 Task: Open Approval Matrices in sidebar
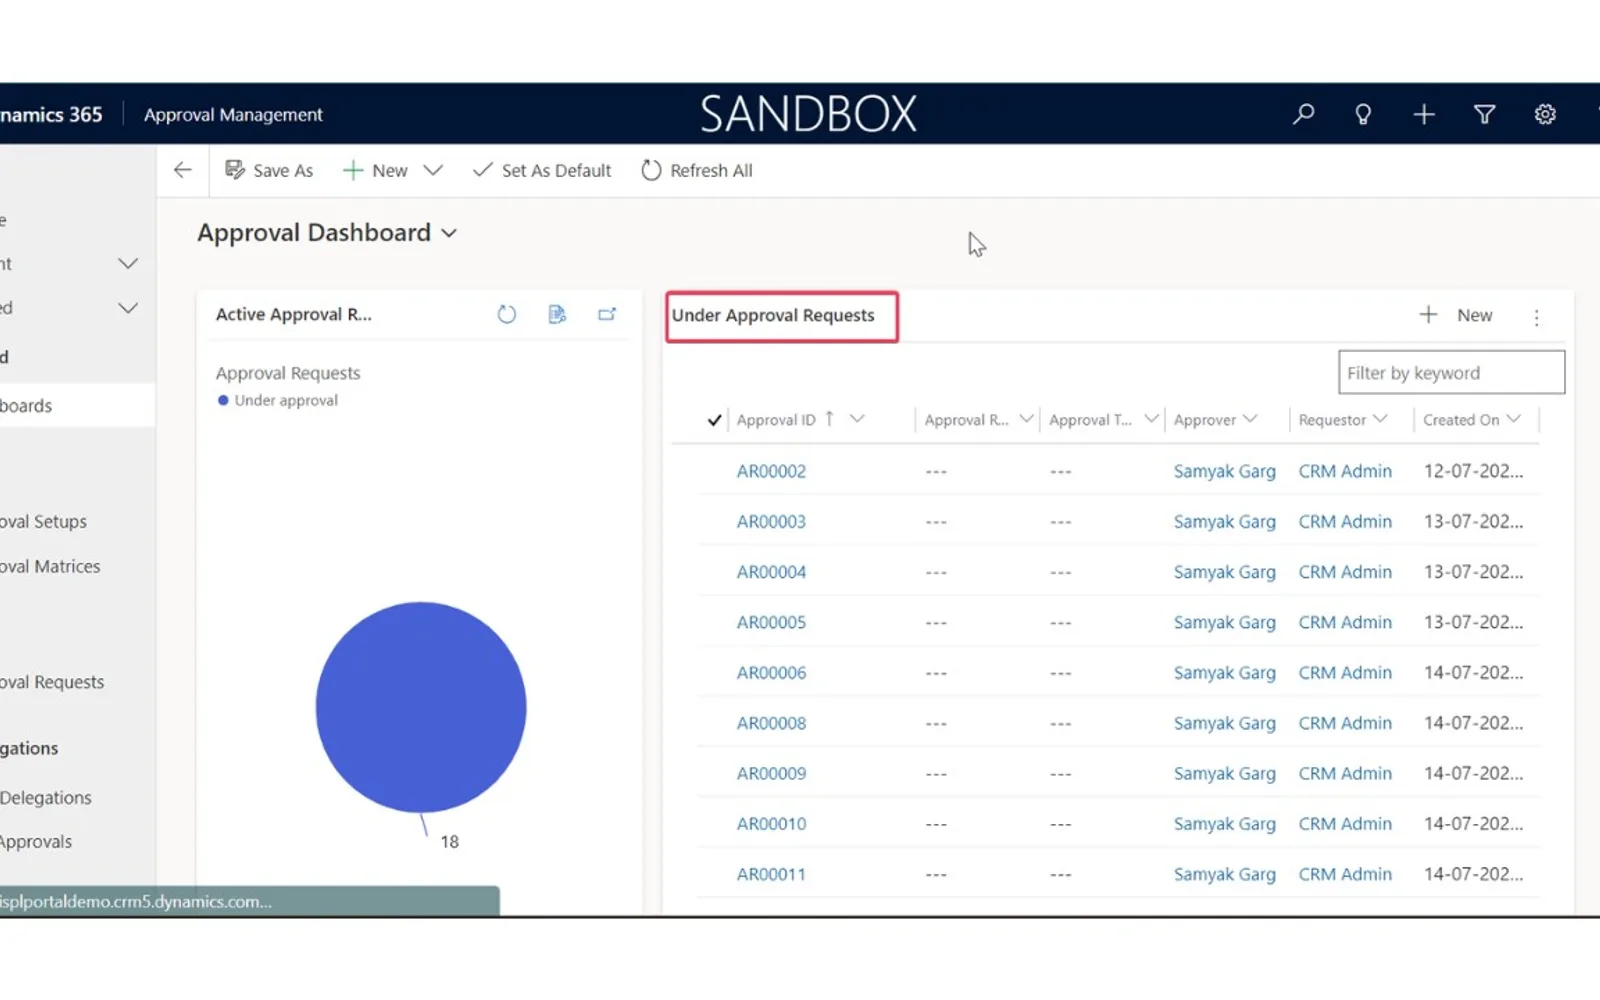pos(50,566)
